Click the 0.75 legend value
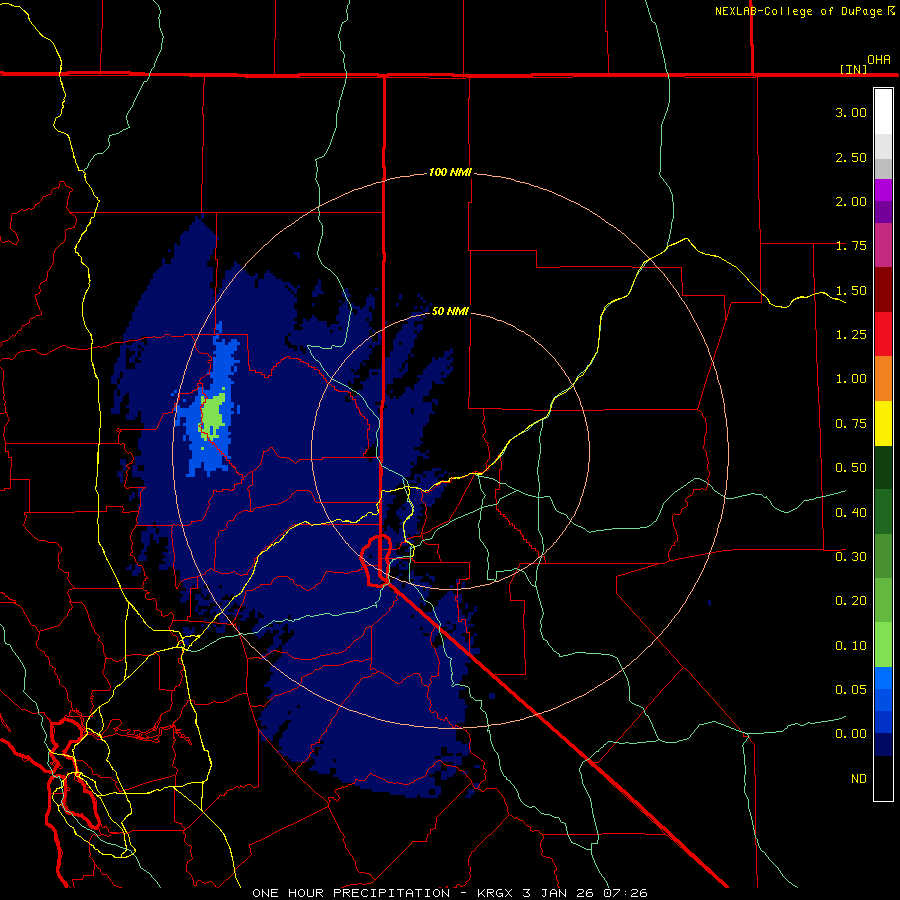Screen dimensions: 900x900 point(851,424)
